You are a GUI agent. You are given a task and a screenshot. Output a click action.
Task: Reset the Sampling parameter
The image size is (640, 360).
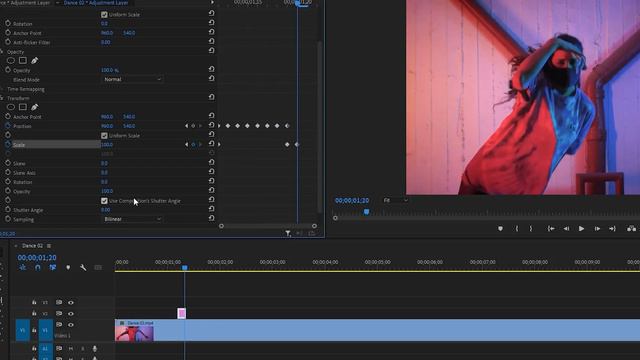(211, 218)
